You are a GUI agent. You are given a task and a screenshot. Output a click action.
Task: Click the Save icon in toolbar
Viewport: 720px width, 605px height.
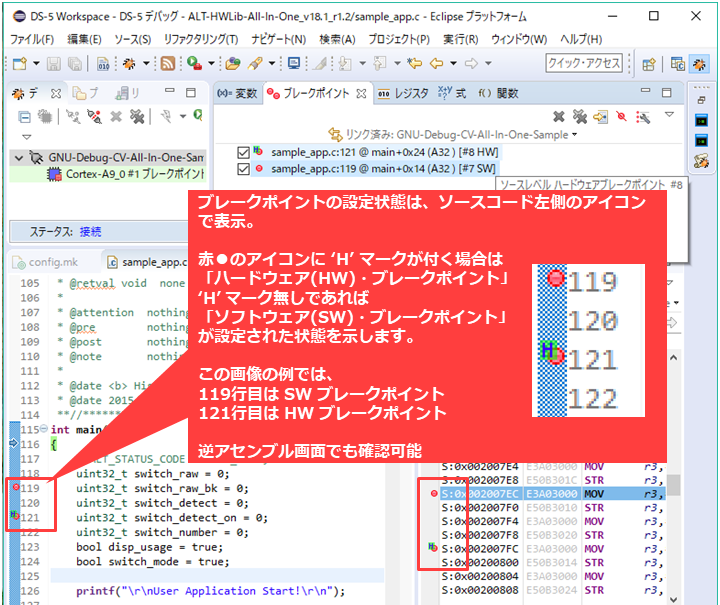(x=54, y=64)
